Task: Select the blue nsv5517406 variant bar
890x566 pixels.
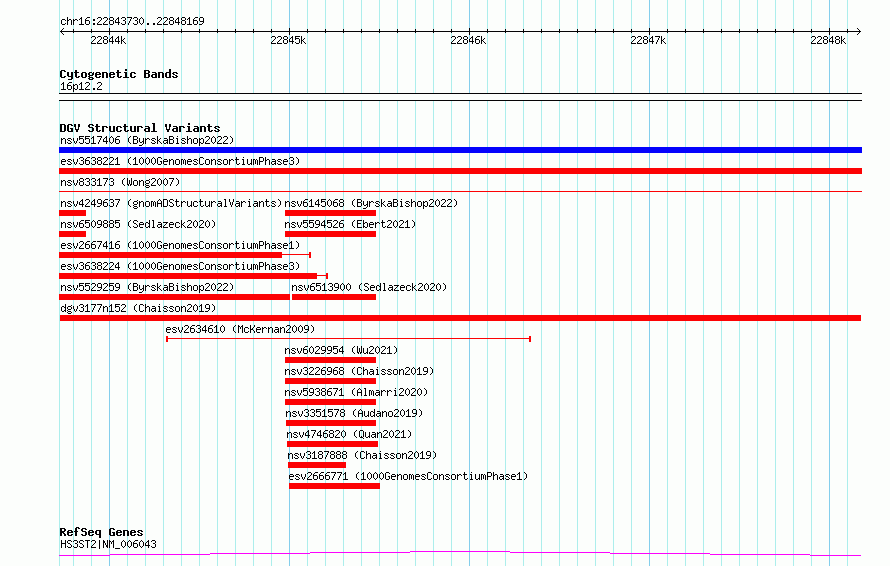Action: coord(460,150)
